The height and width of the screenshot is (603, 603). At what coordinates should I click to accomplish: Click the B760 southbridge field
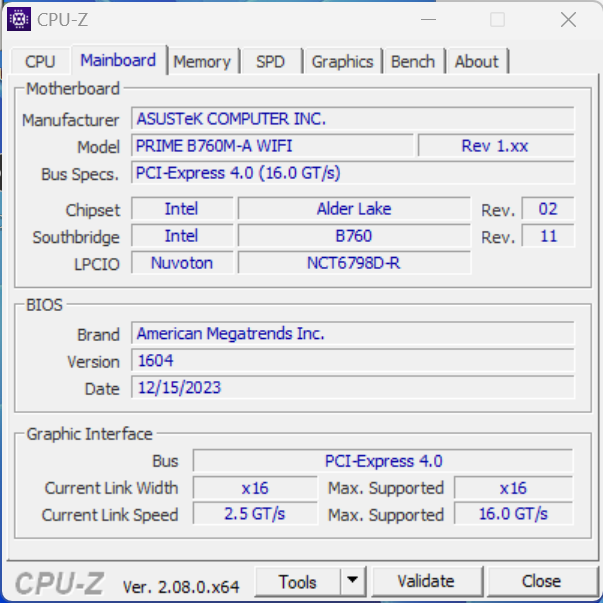(x=354, y=236)
